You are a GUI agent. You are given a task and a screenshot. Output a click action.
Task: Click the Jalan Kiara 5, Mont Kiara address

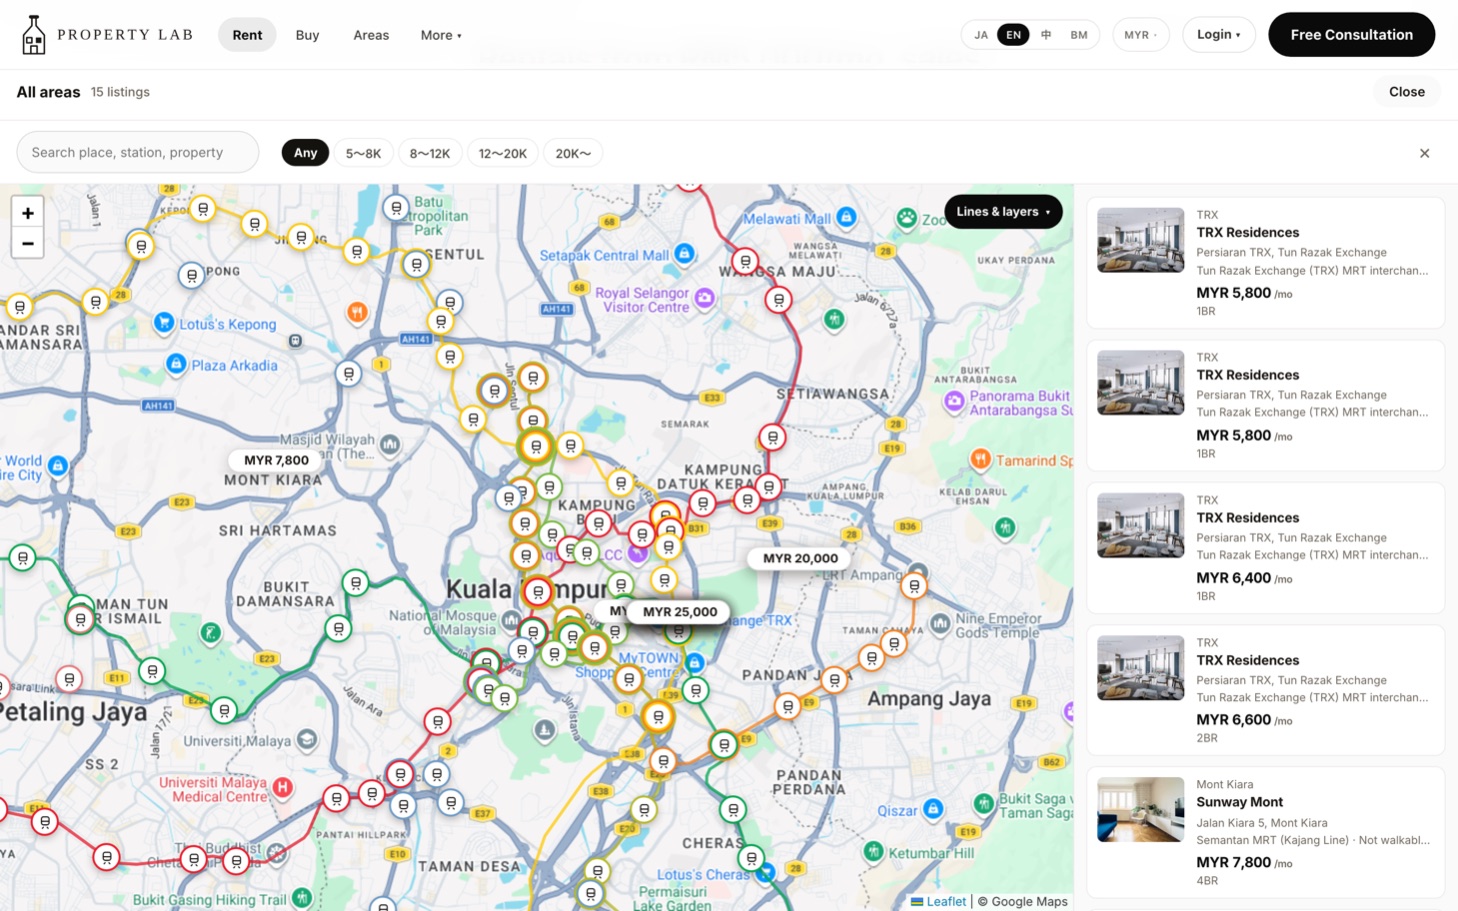click(x=1262, y=823)
